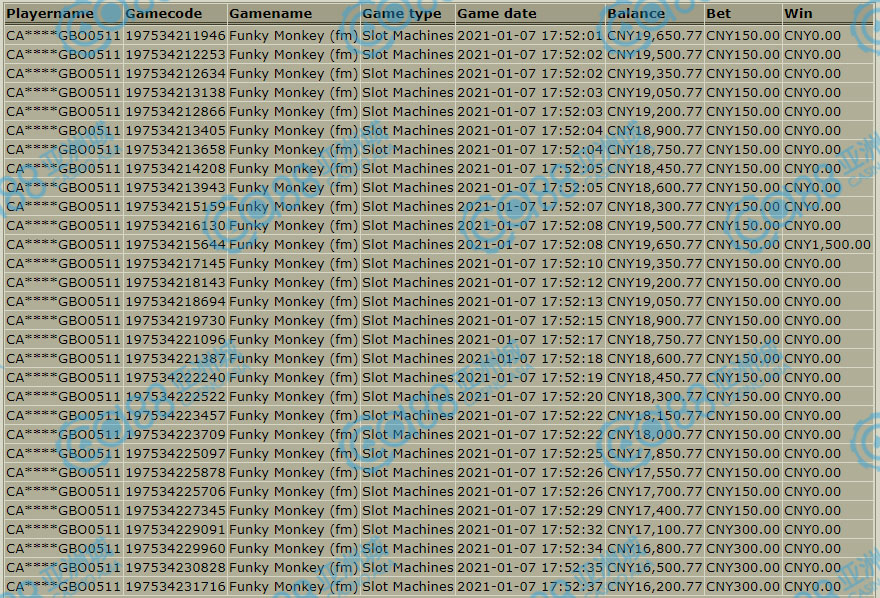Select gamecode 197534218143
Screen dimensions: 880x598
175,283
